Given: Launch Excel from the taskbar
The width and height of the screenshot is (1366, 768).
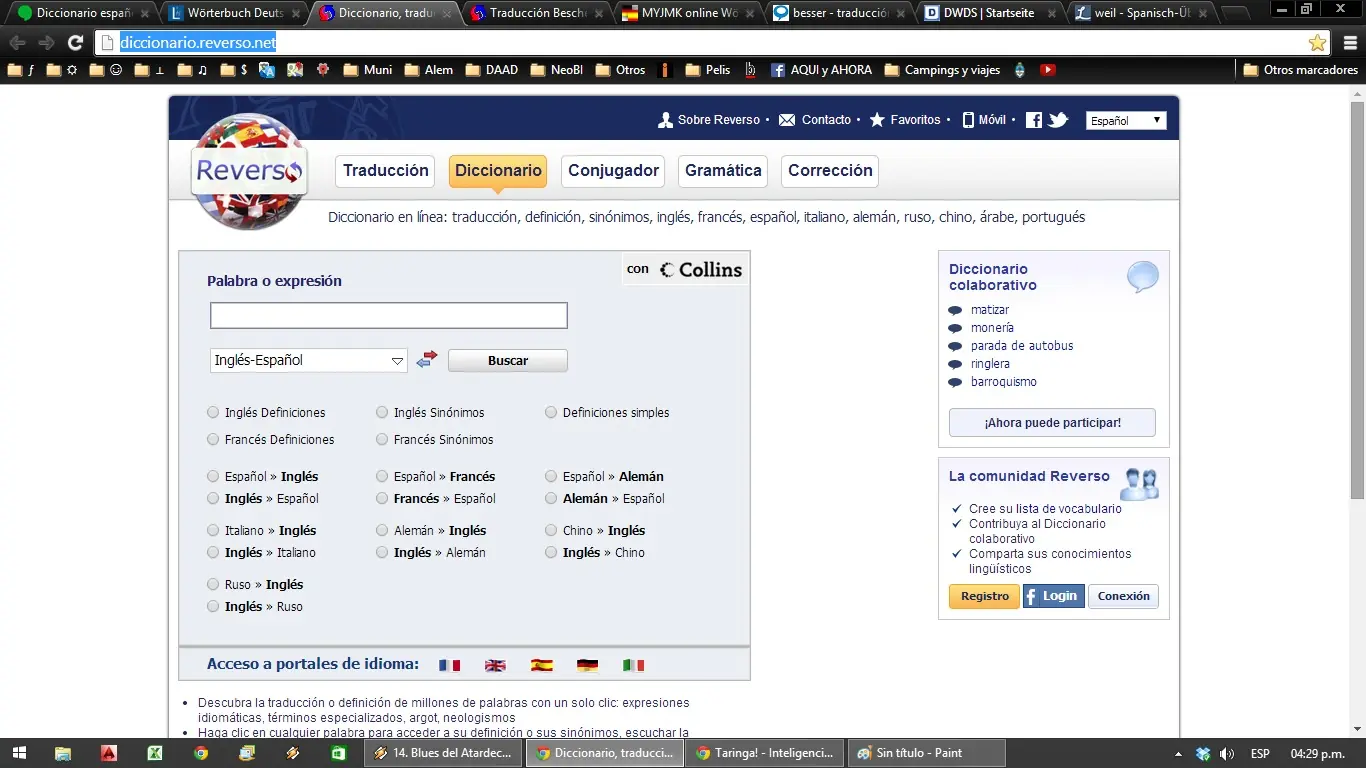Looking at the screenshot, I should pyautogui.click(x=155, y=753).
